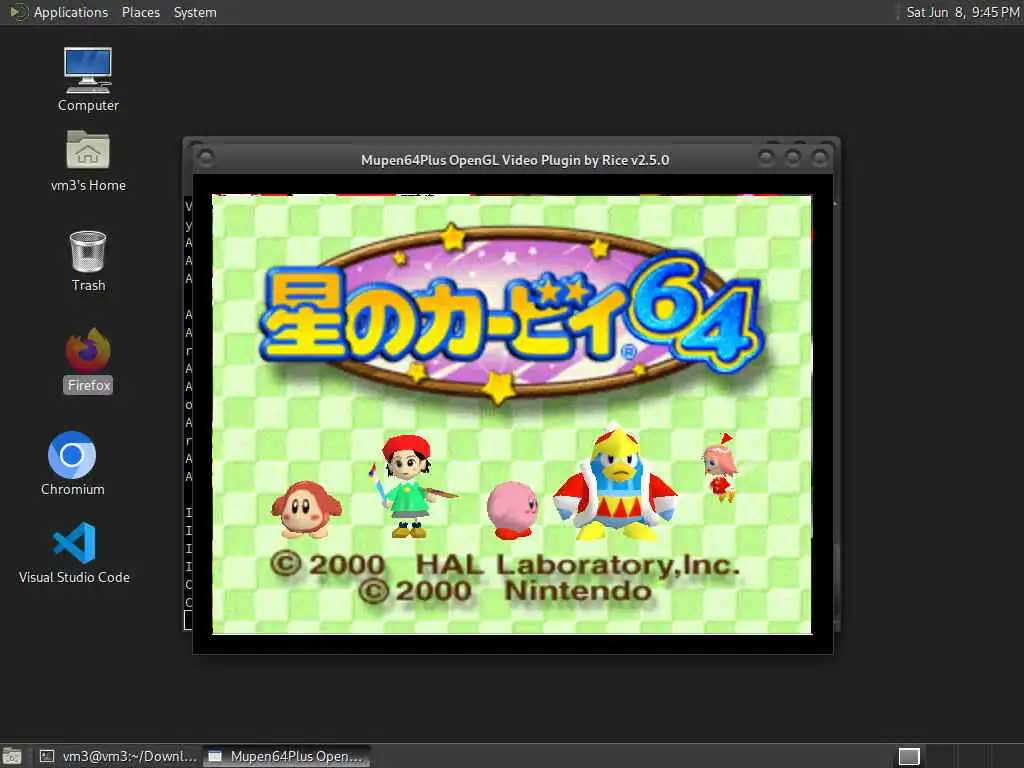This screenshot has height=768, width=1024.
Task: Maximize the Mupen64Plus window
Action: [793, 157]
